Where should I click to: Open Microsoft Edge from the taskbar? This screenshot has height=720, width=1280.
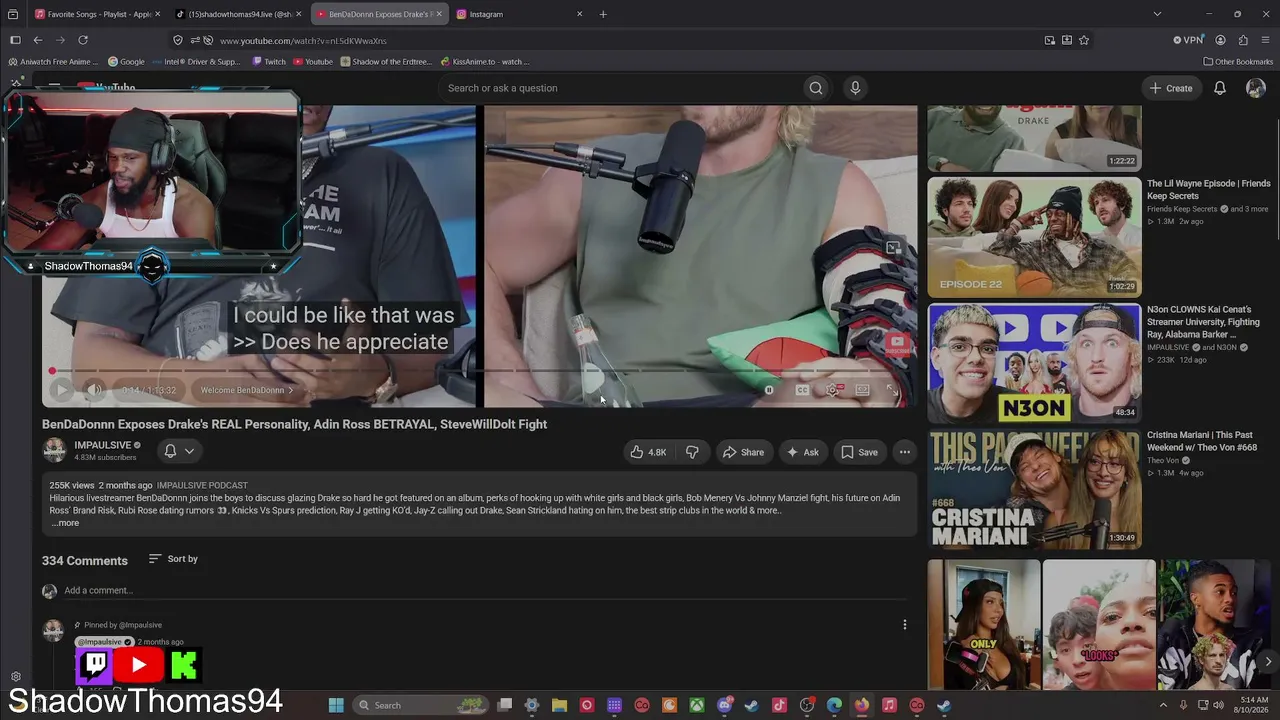click(x=834, y=705)
